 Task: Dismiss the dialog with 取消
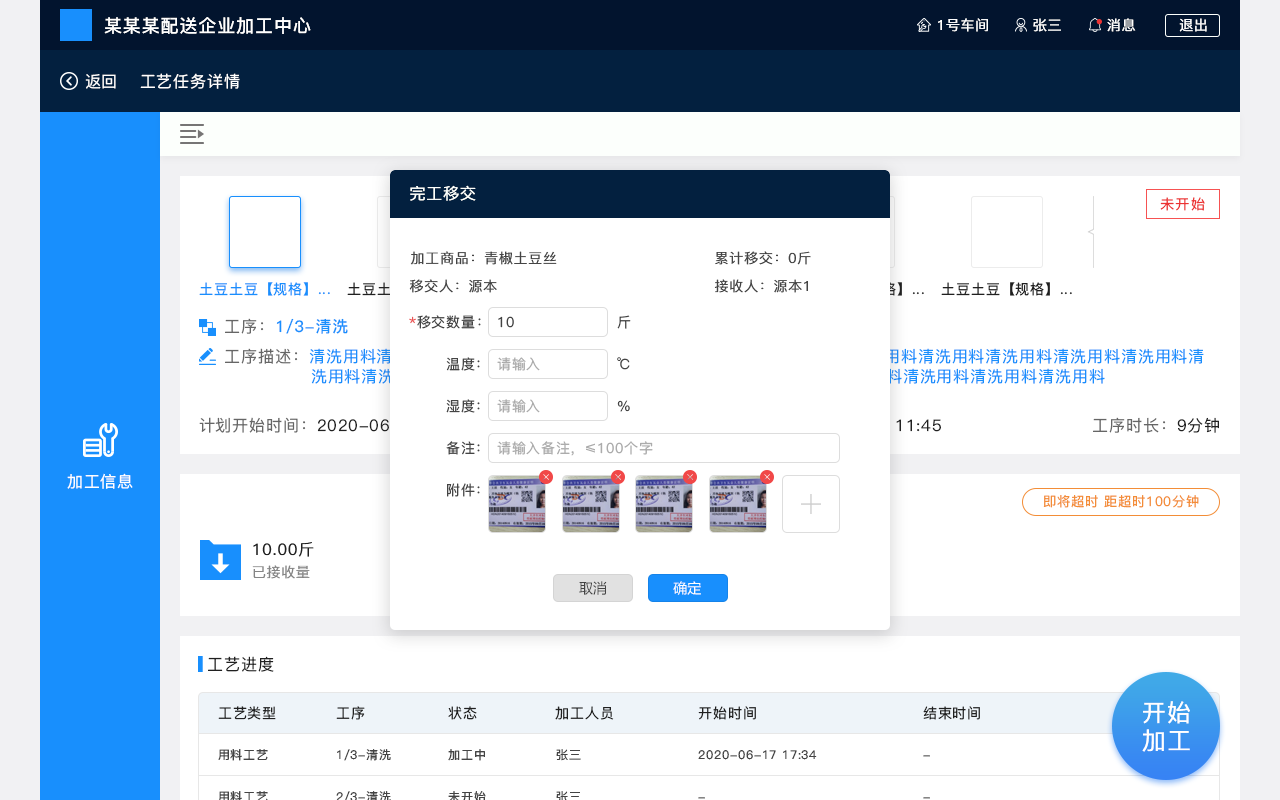pyautogui.click(x=592, y=587)
